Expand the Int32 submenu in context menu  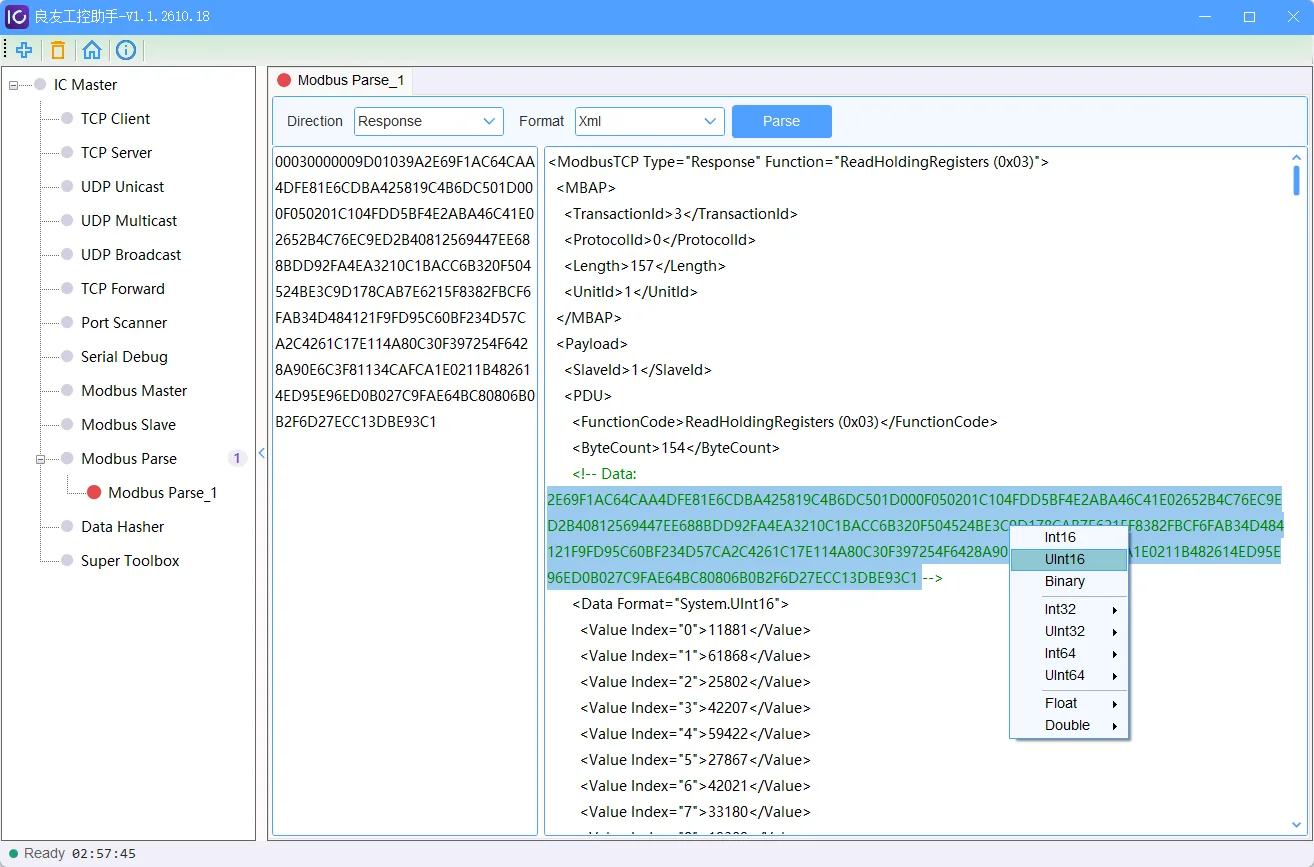coord(1069,609)
